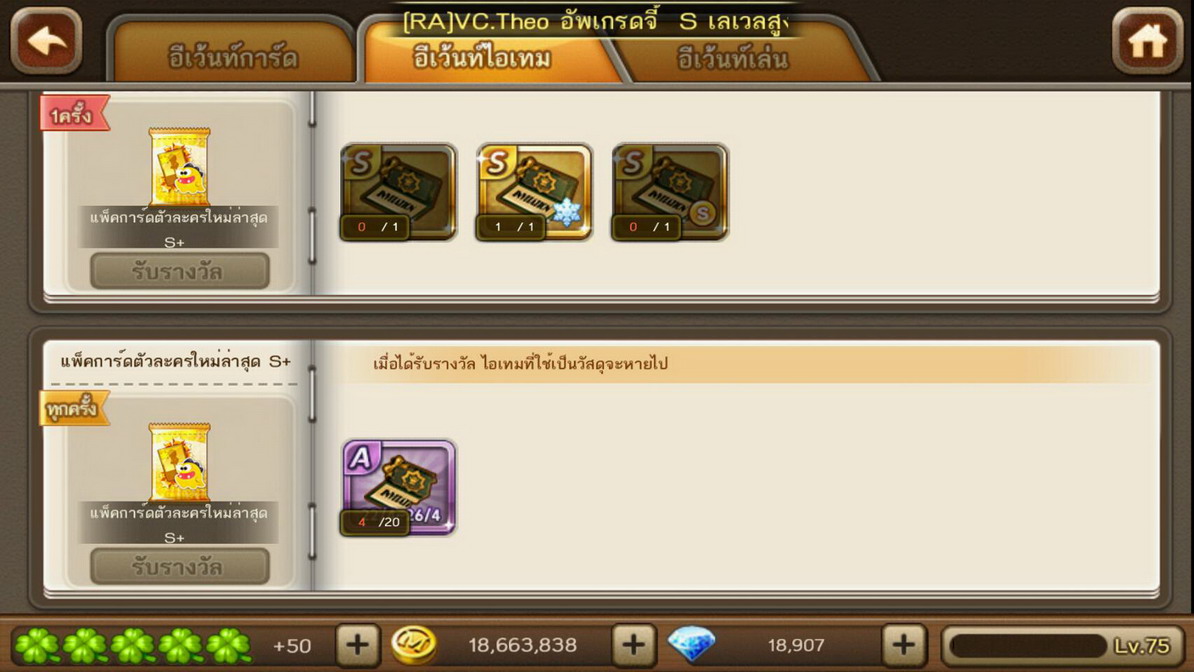Tap the blue diamond gem icon

pyautogui.click(x=691, y=645)
